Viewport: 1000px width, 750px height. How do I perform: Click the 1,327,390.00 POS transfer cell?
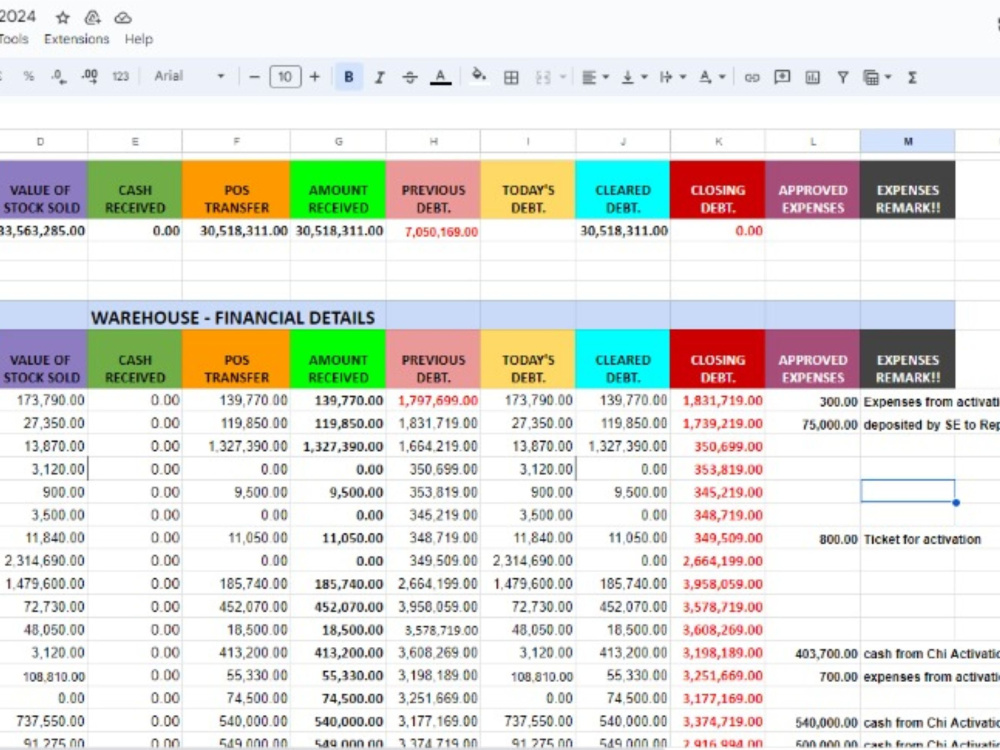[236, 446]
